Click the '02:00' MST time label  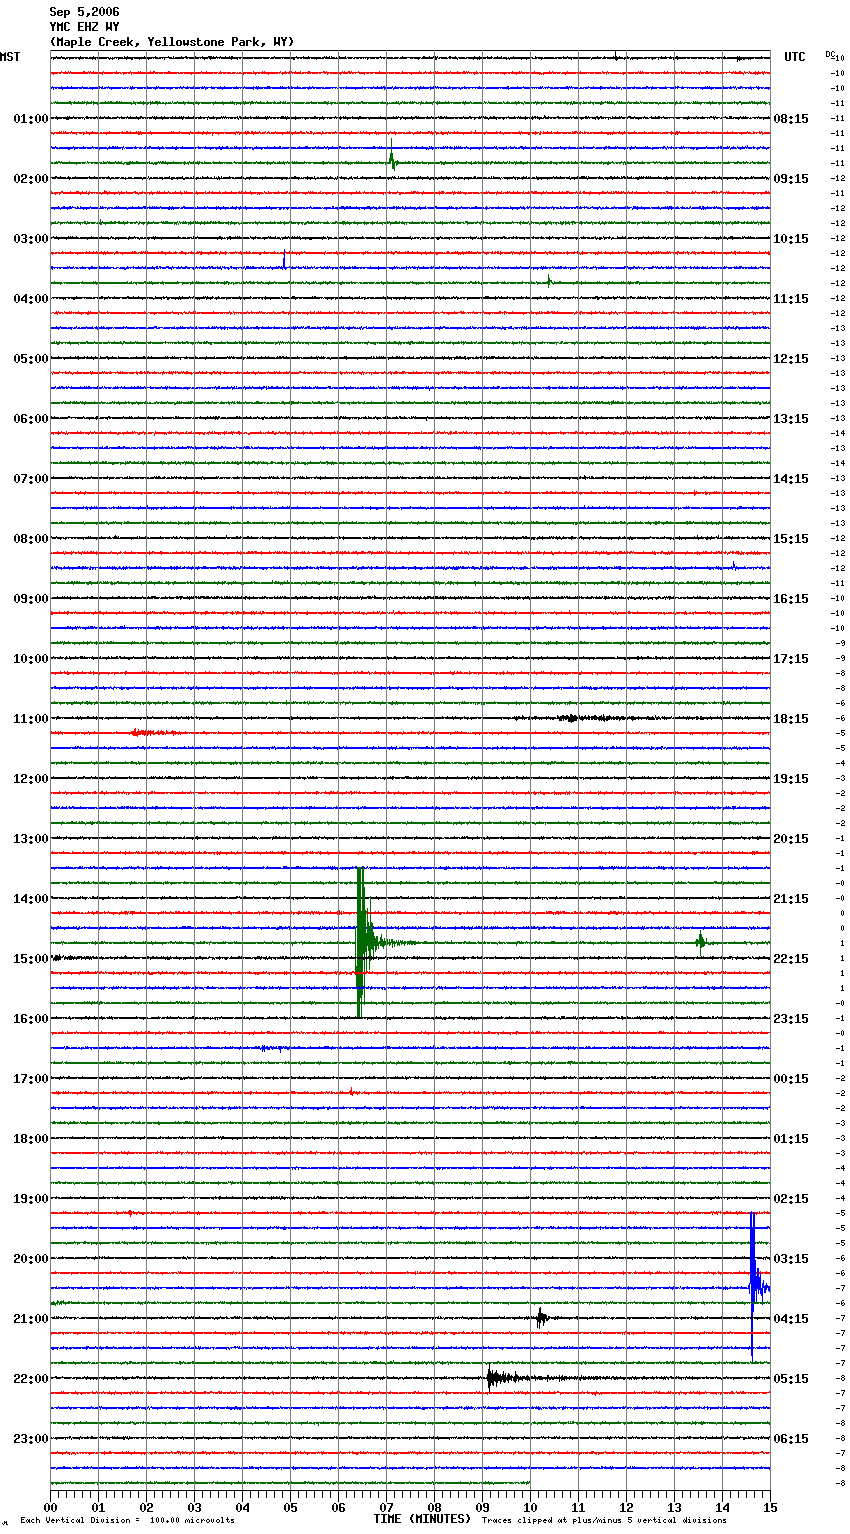click(30, 179)
